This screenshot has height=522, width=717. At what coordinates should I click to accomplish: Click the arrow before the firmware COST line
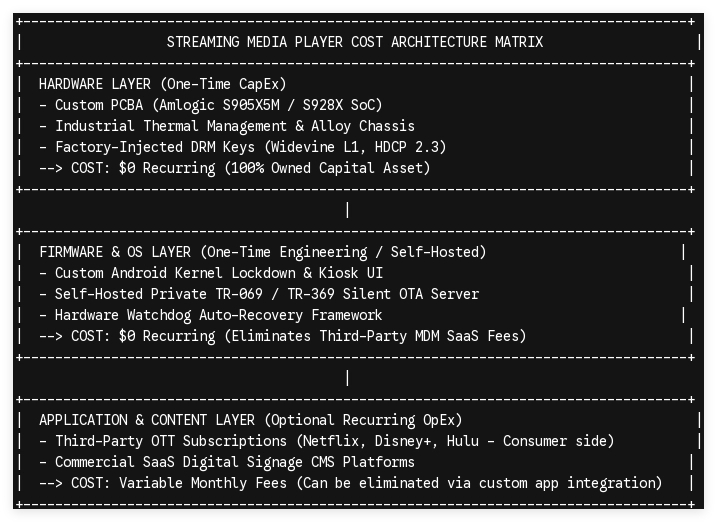pos(51,336)
